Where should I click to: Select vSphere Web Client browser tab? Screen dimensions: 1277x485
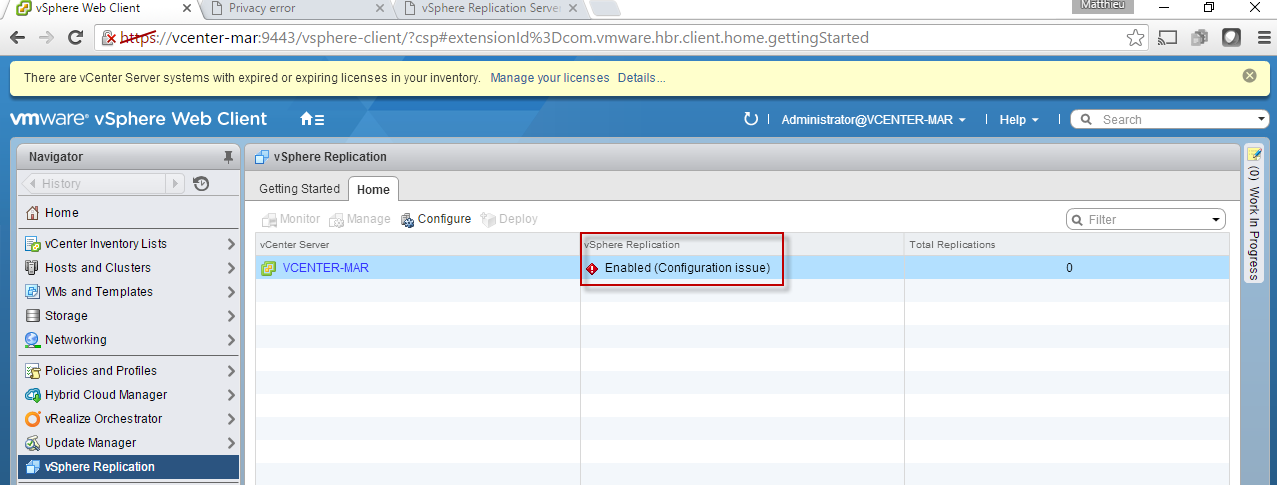coord(101,9)
